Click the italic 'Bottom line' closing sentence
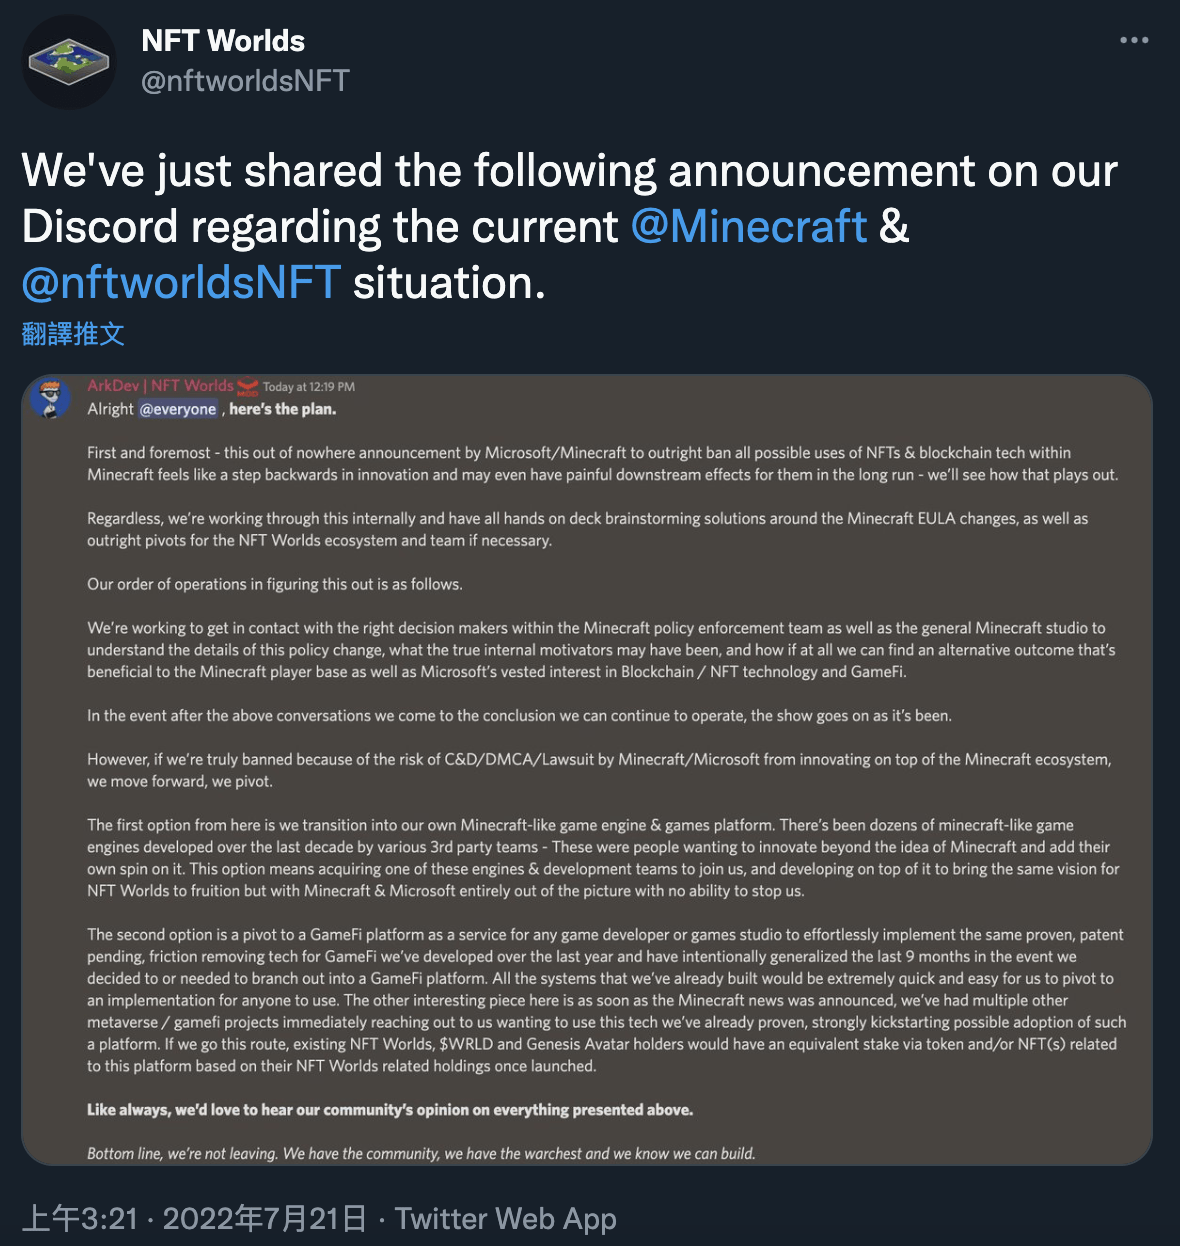Viewport: 1180px width, 1246px height. coord(421,1152)
